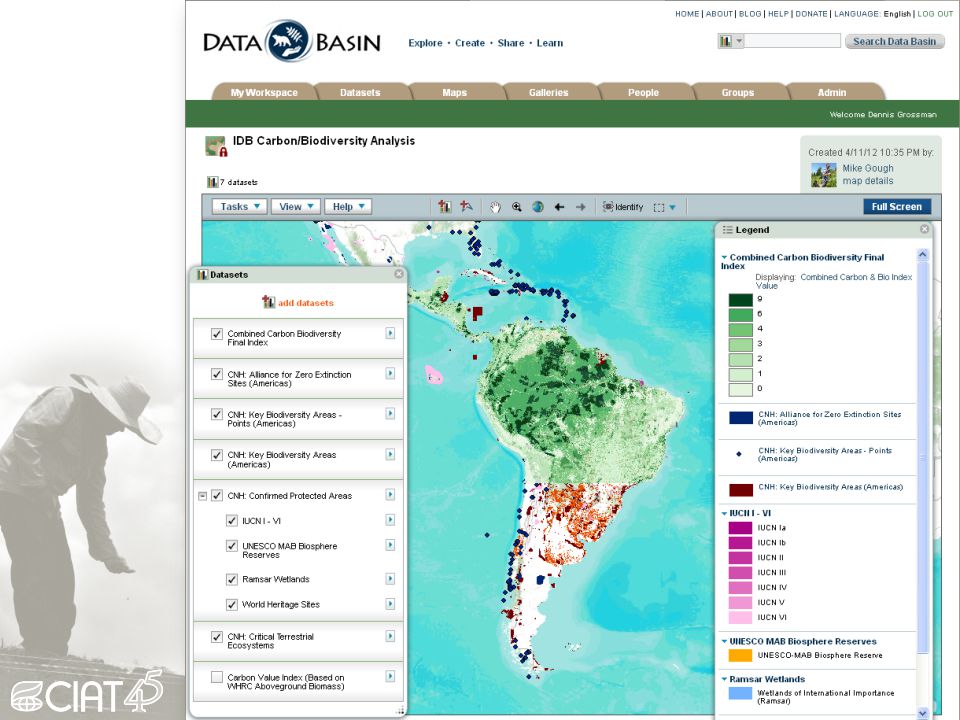Open the Groups tab
This screenshot has width=960, height=720.
[x=737, y=92]
